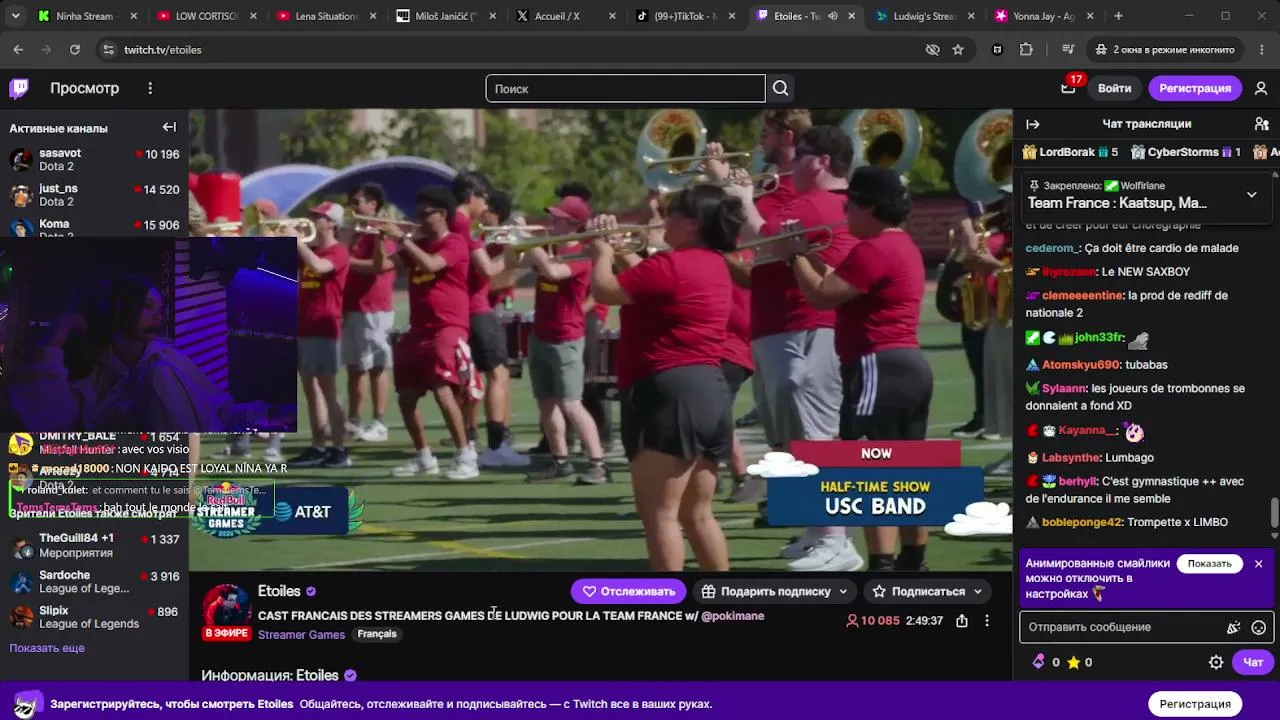Expand the list with Показать еще
This screenshot has height=720, width=1280.
47,648
